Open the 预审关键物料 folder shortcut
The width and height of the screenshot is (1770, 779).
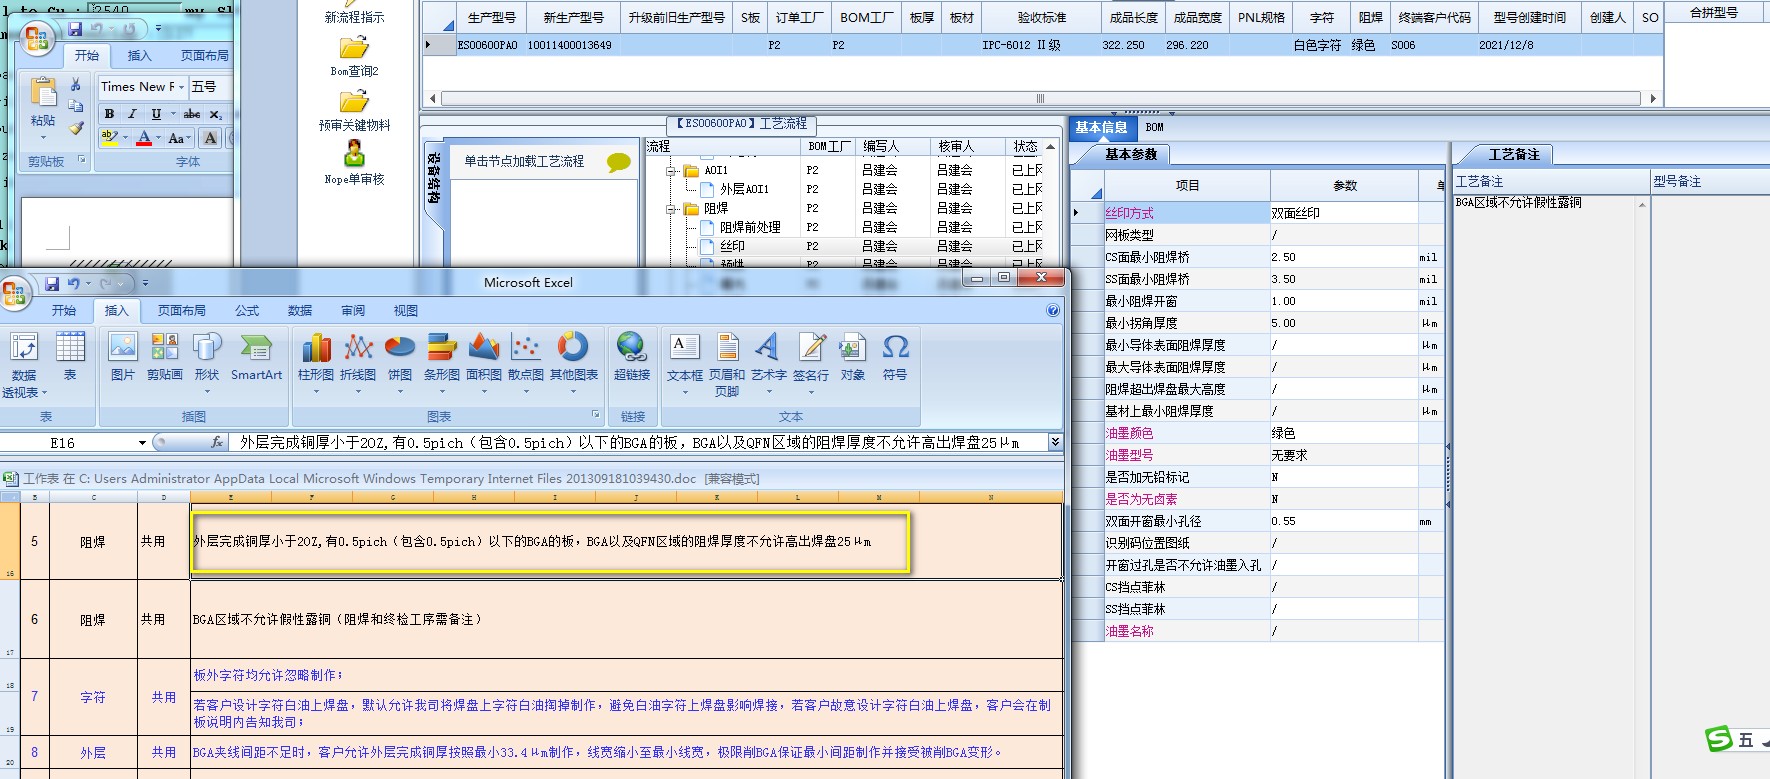pyautogui.click(x=354, y=101)
